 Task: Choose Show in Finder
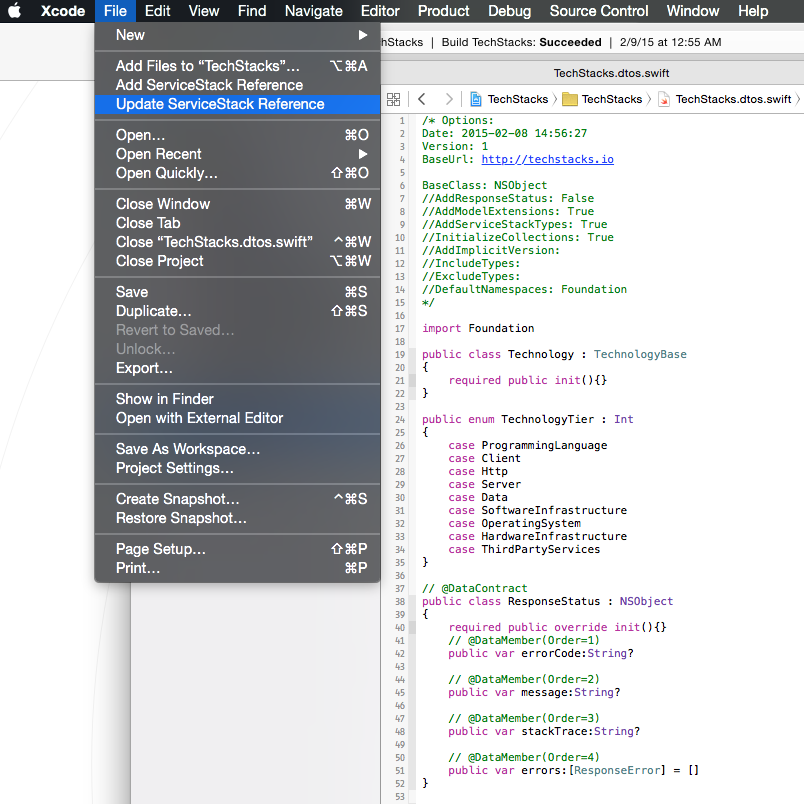(x=237, y=398)
